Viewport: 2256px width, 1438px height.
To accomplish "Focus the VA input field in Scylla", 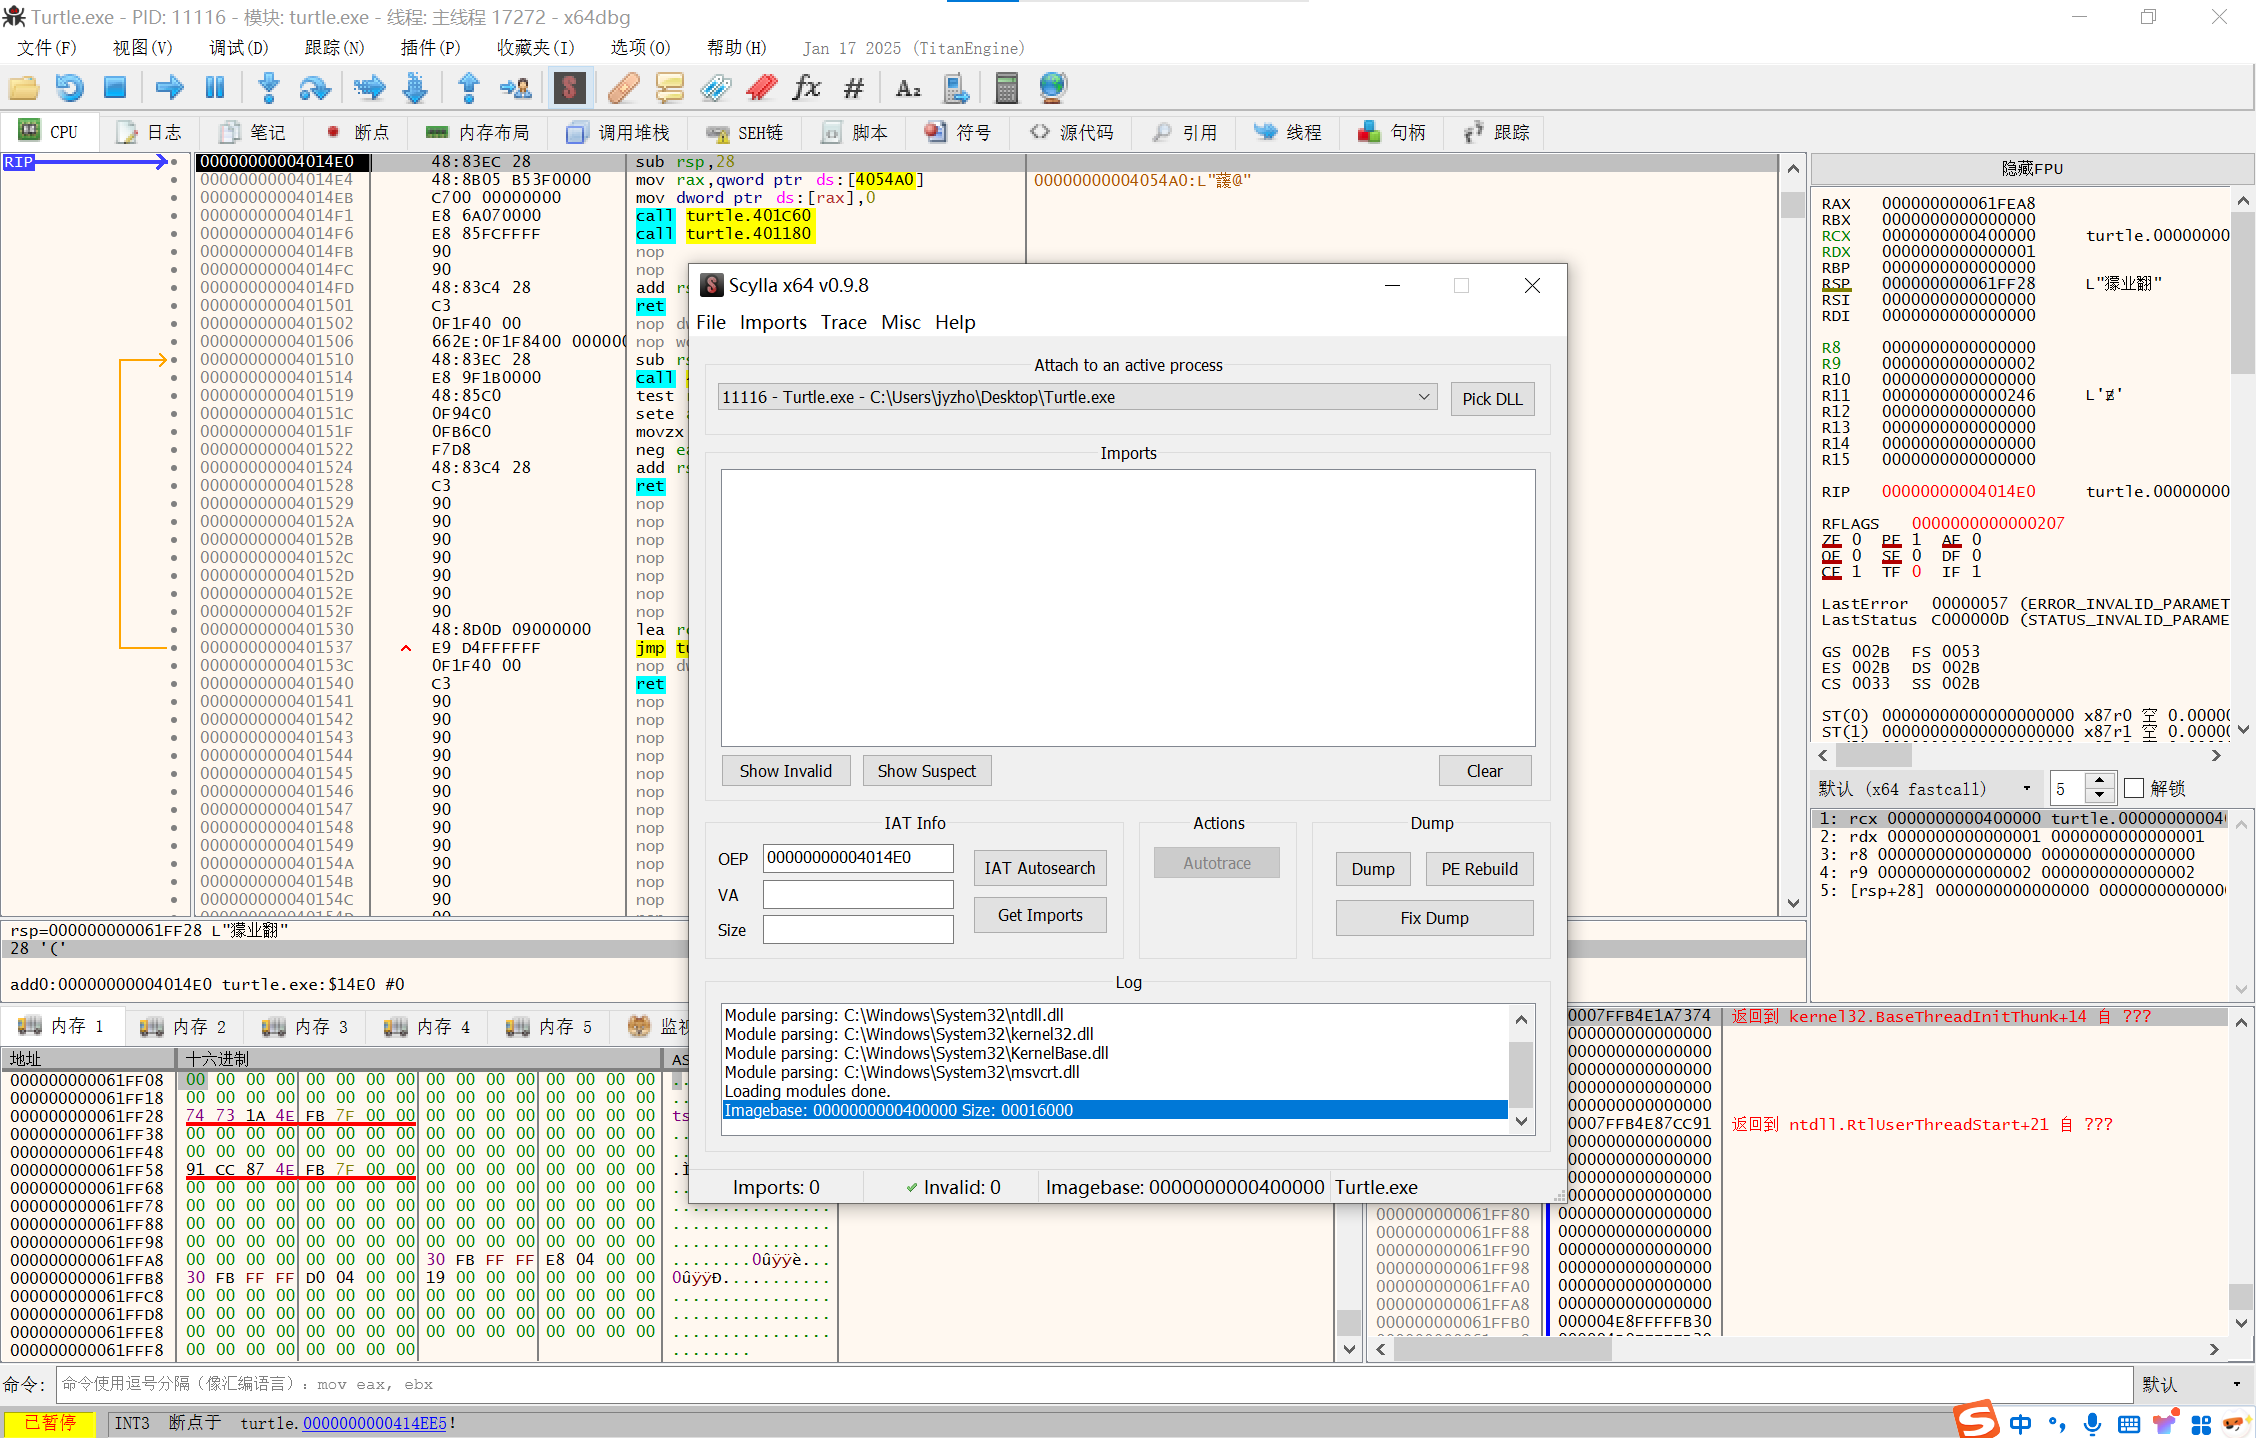I will pos(858,894).
